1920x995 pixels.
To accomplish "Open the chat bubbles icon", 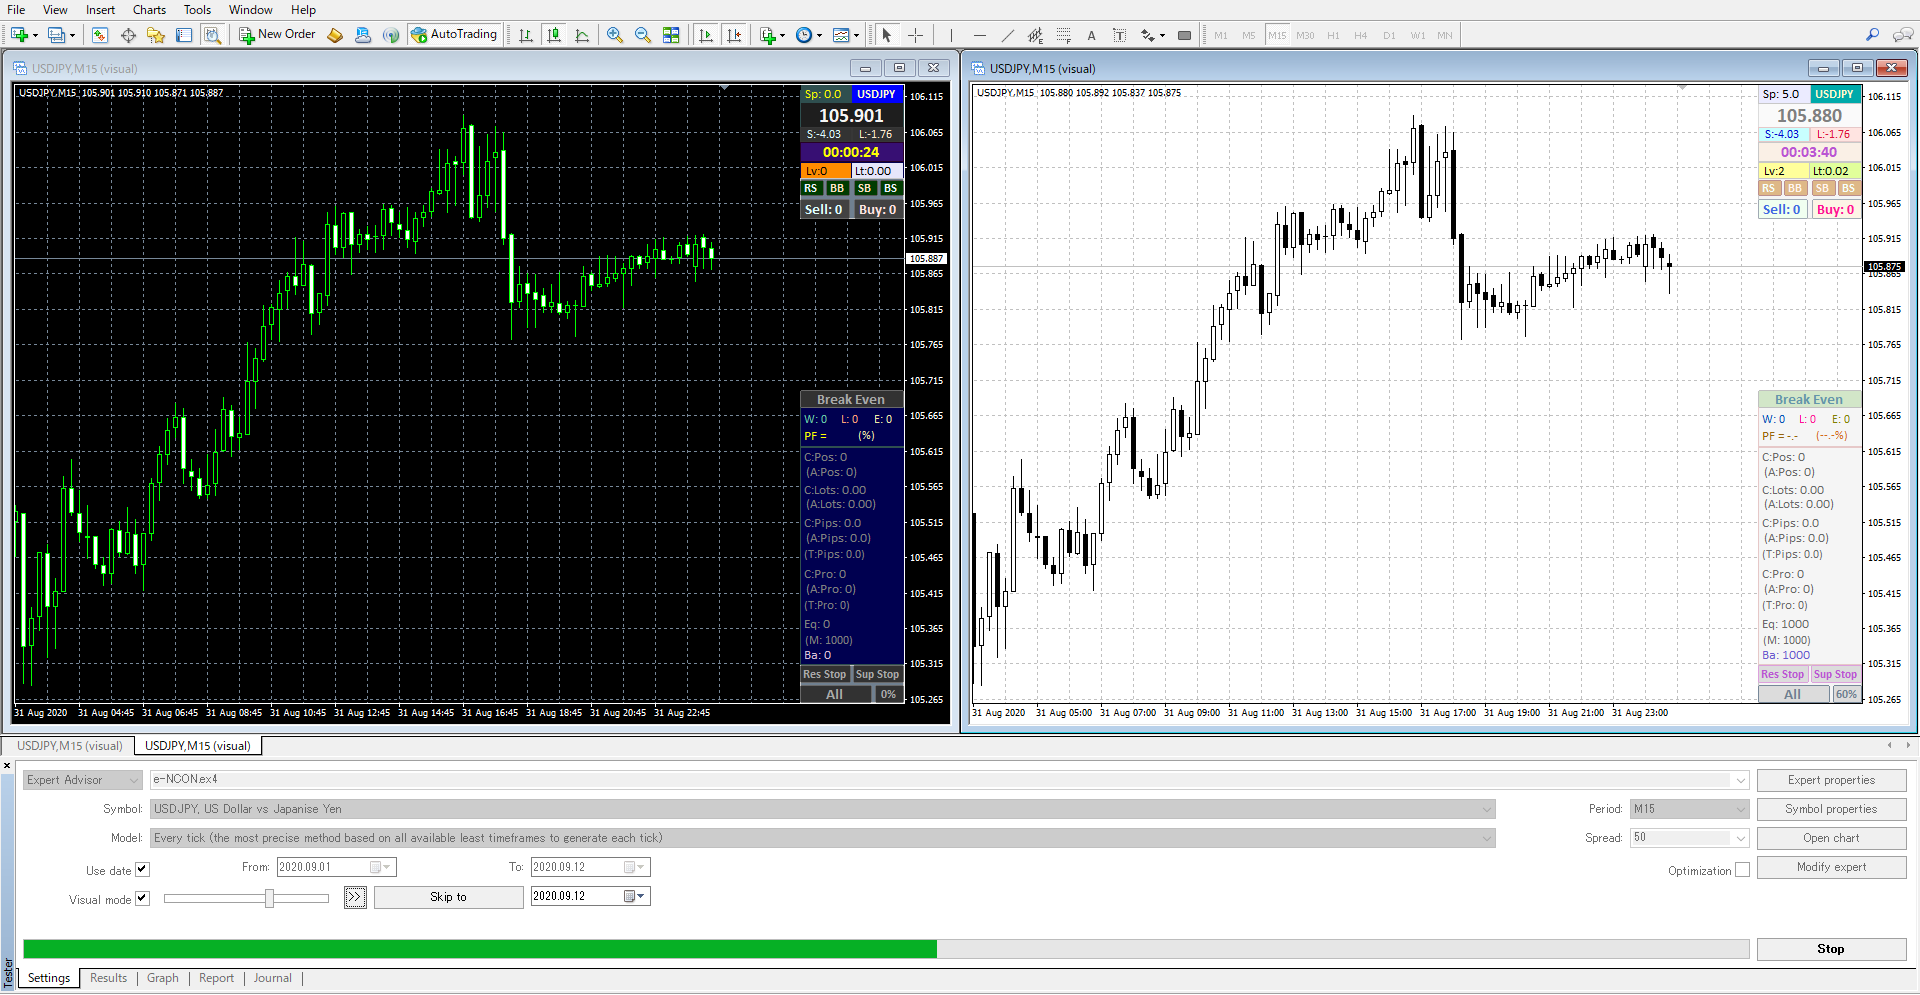I will [x=1903, y=35].
